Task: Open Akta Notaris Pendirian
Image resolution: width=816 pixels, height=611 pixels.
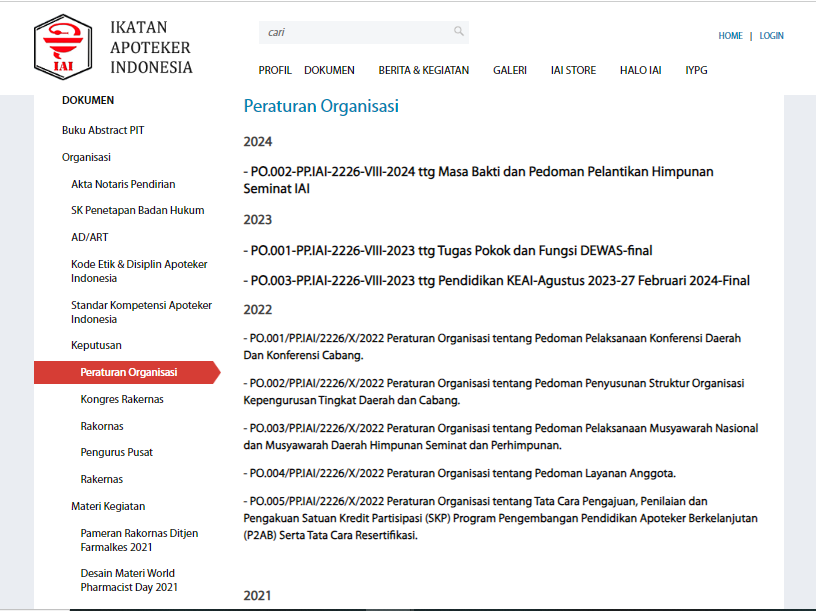Action: (123, 184)
